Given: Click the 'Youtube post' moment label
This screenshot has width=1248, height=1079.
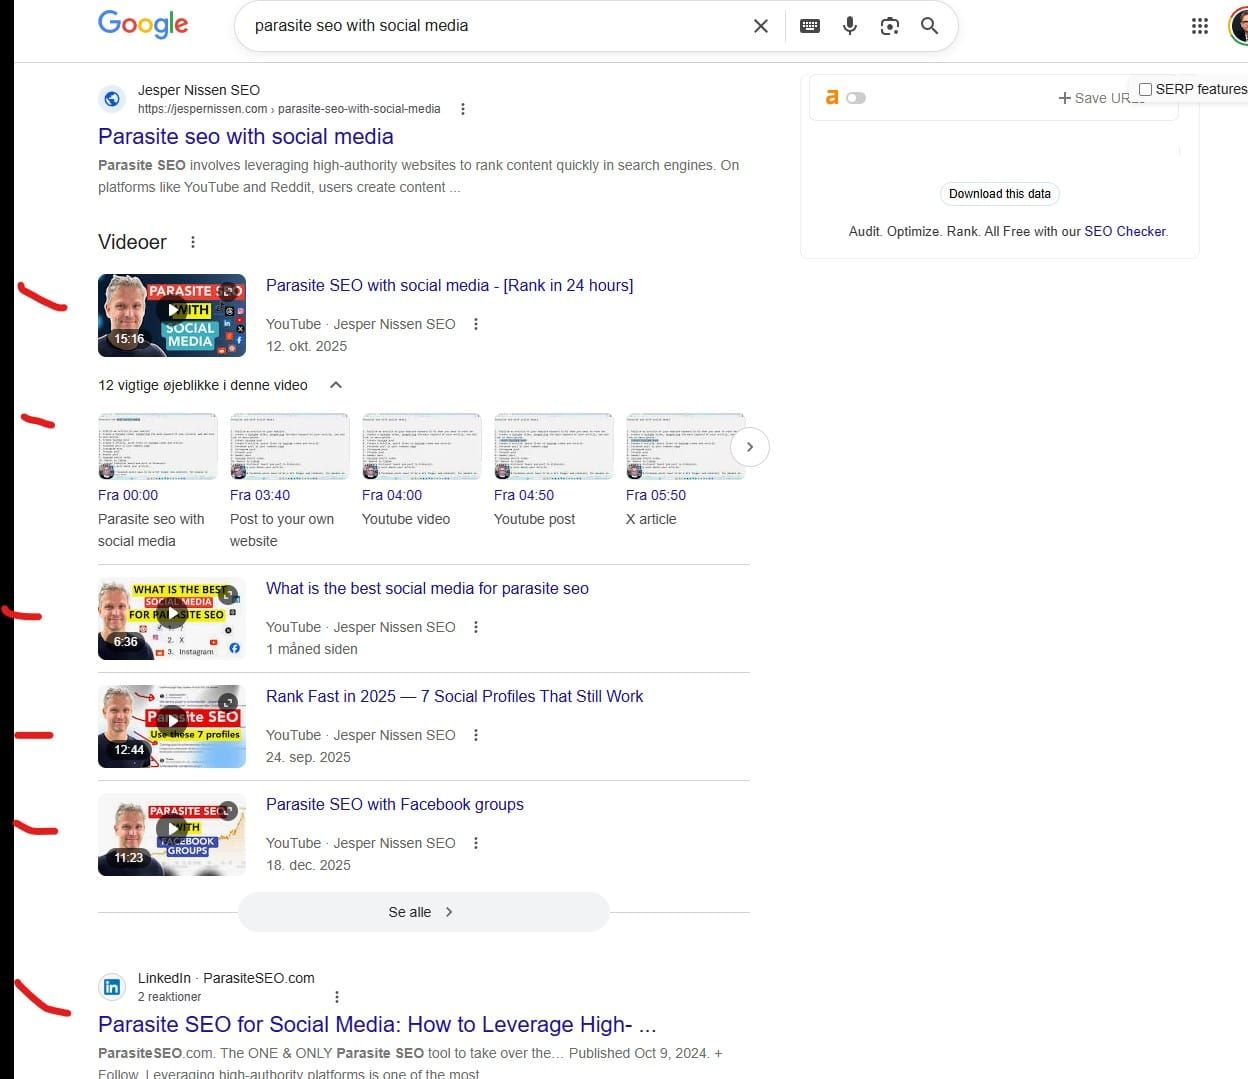Looking at the screenshot, I should (x=534, y=519).
